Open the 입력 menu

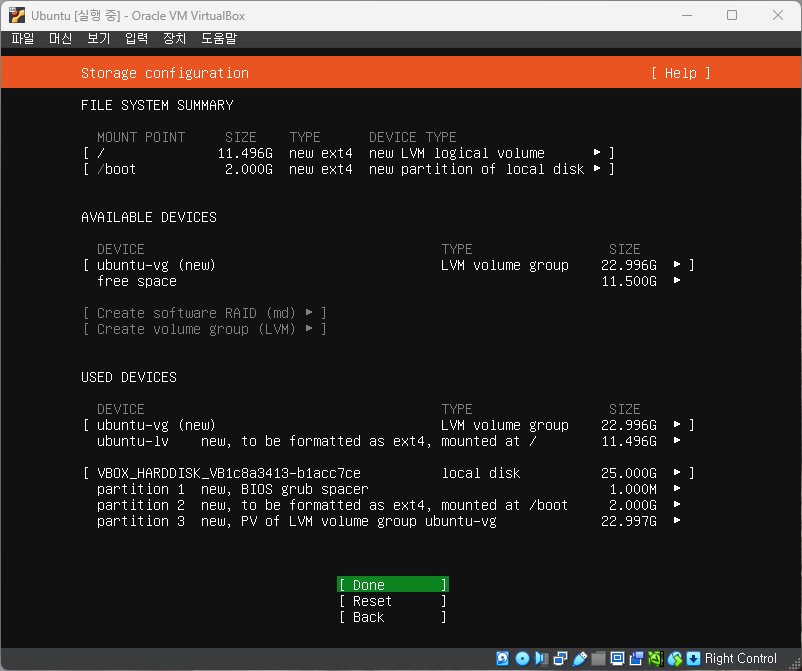click(137, 38)
